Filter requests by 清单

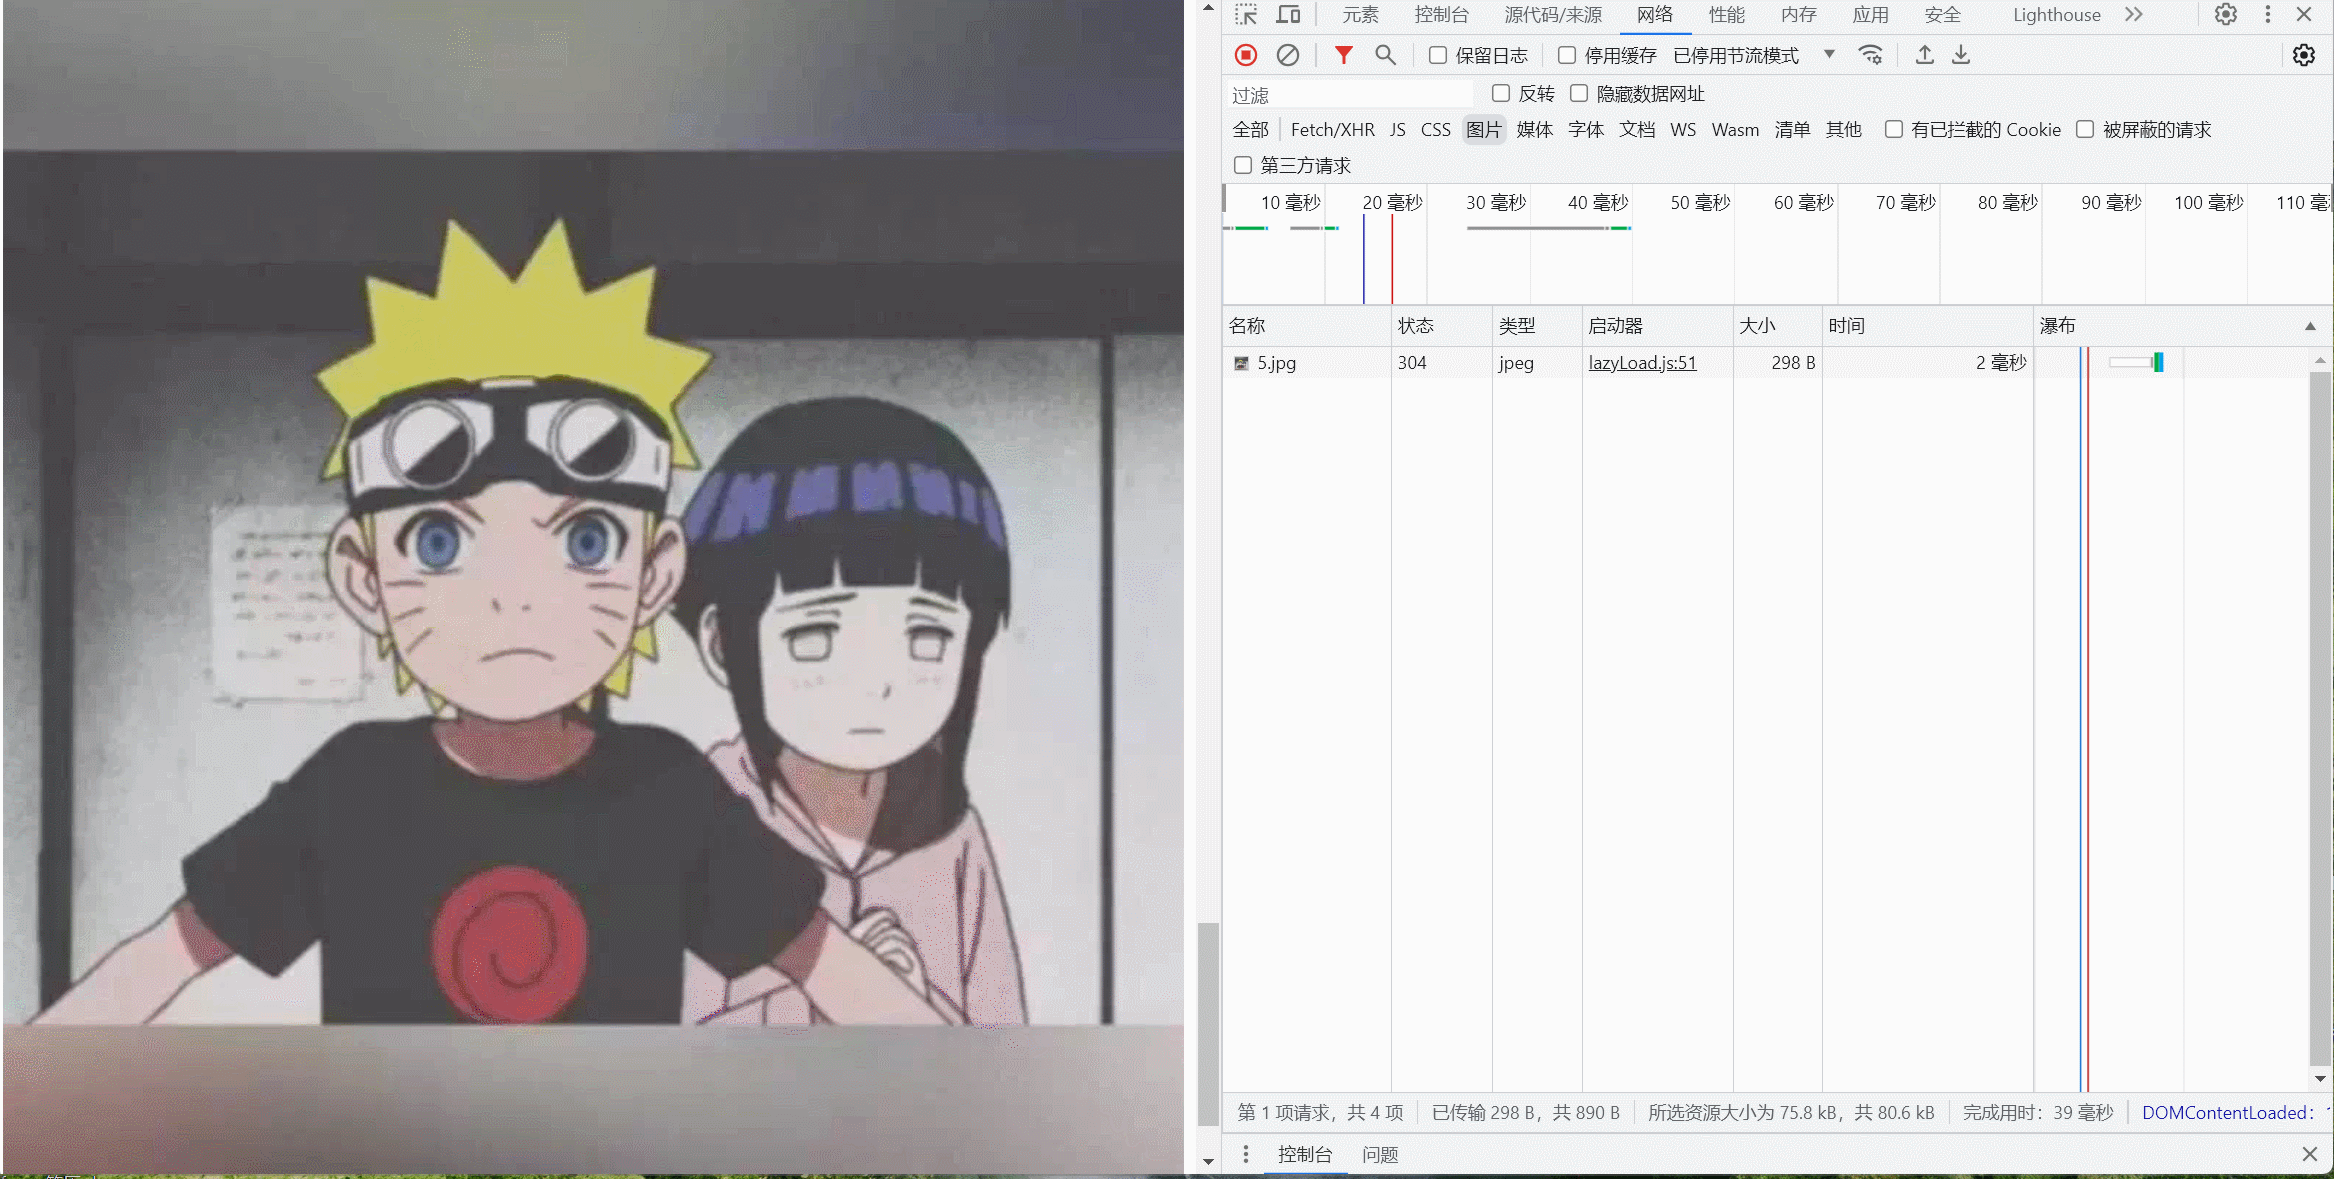tap(1792, 130)
